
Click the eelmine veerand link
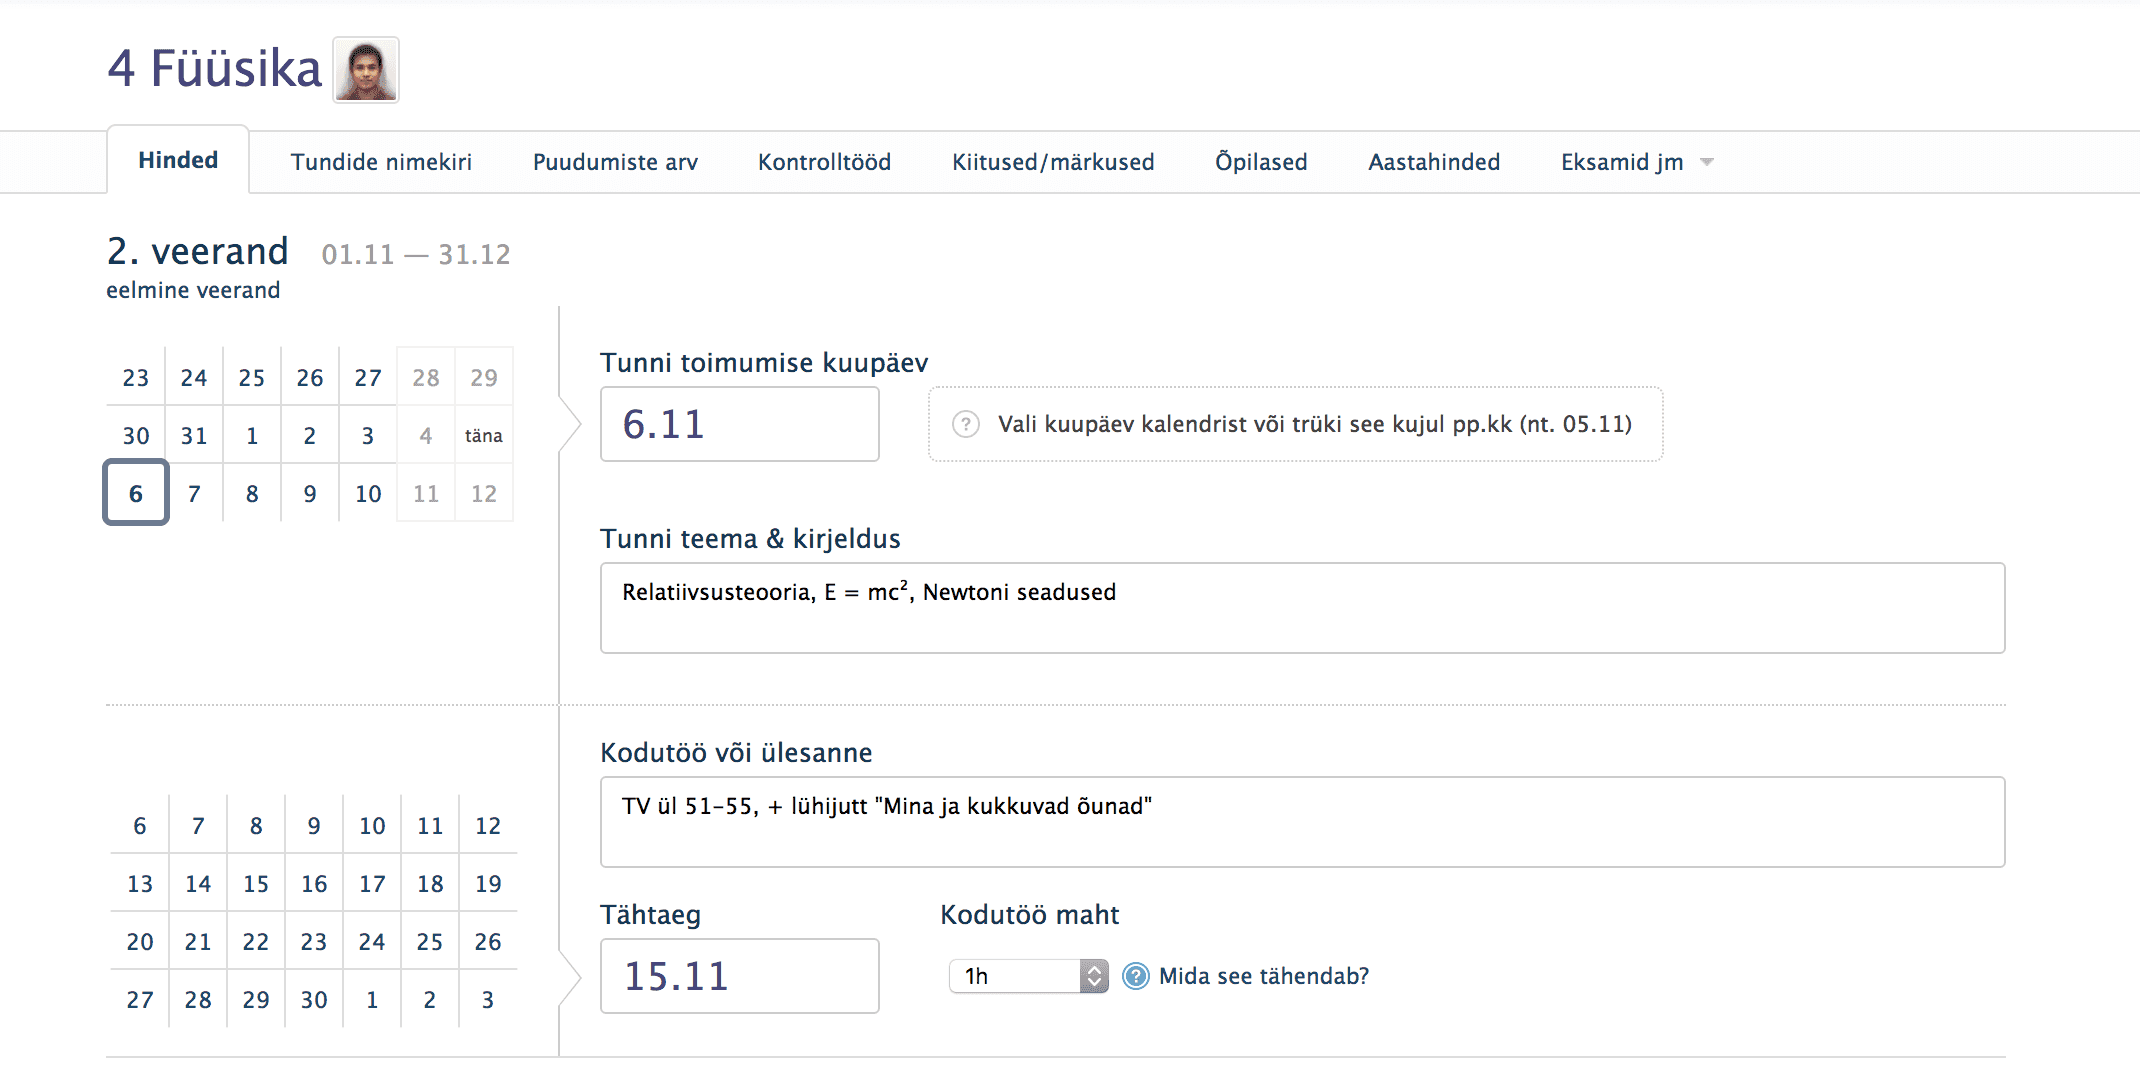(x=193, y=290)
